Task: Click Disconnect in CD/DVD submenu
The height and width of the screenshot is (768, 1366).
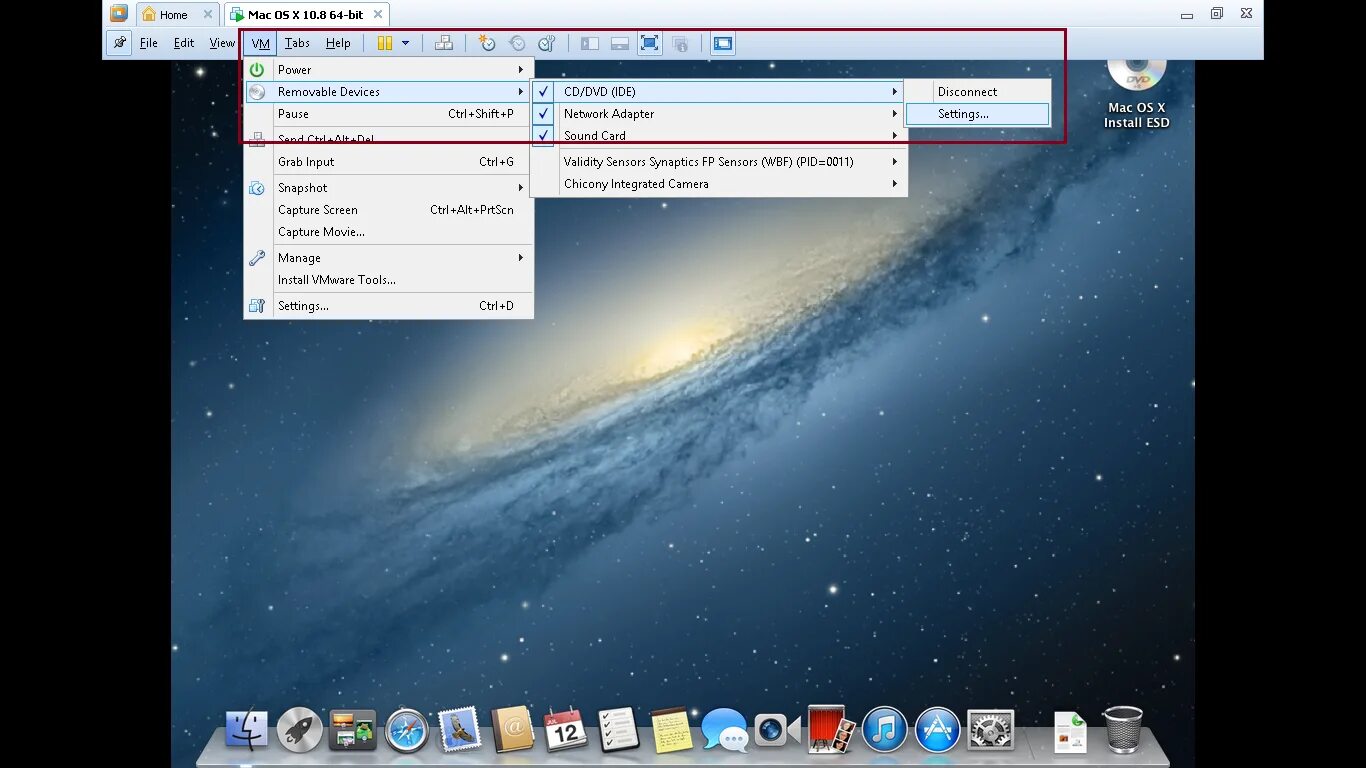Action: point(977,92)
